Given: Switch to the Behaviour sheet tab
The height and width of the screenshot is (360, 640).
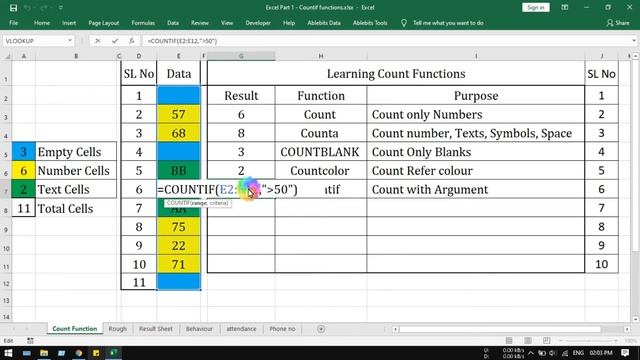Looking at the screenshot, I should pos(199,329).
